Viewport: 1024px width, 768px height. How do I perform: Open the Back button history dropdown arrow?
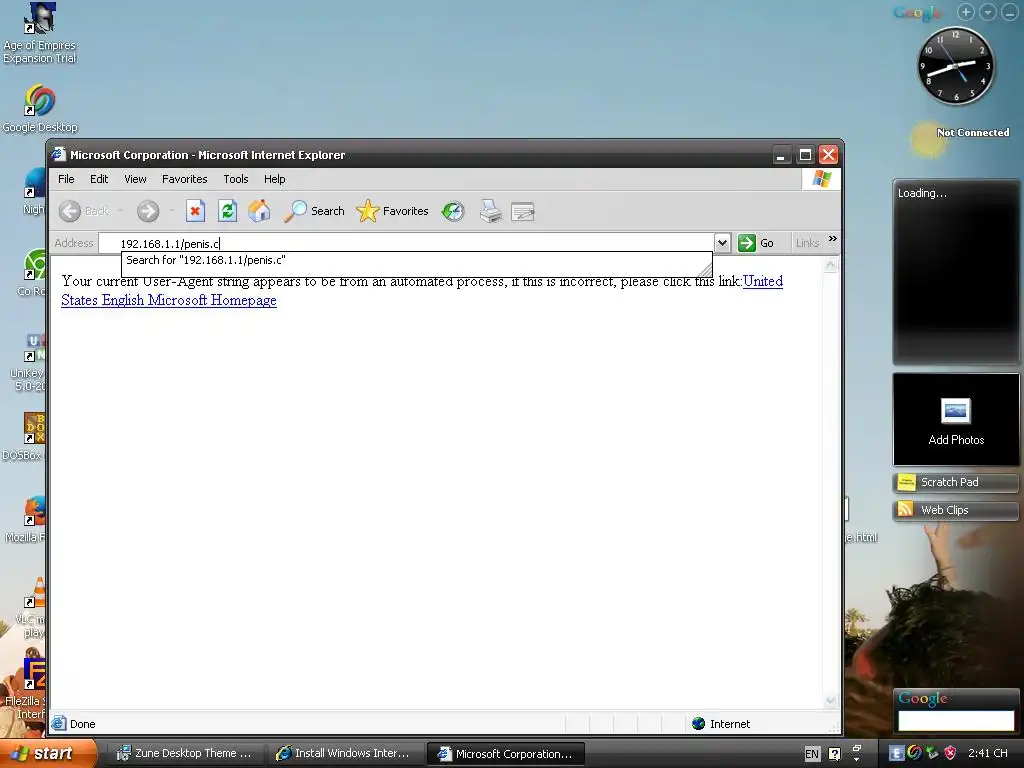click(x=121, y=210)
